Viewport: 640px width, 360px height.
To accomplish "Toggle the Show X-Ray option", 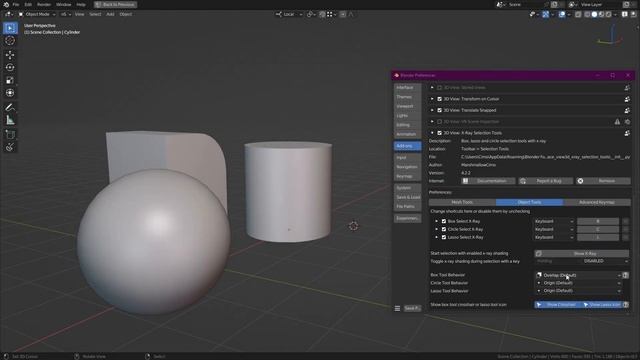I will pos(581,253).
